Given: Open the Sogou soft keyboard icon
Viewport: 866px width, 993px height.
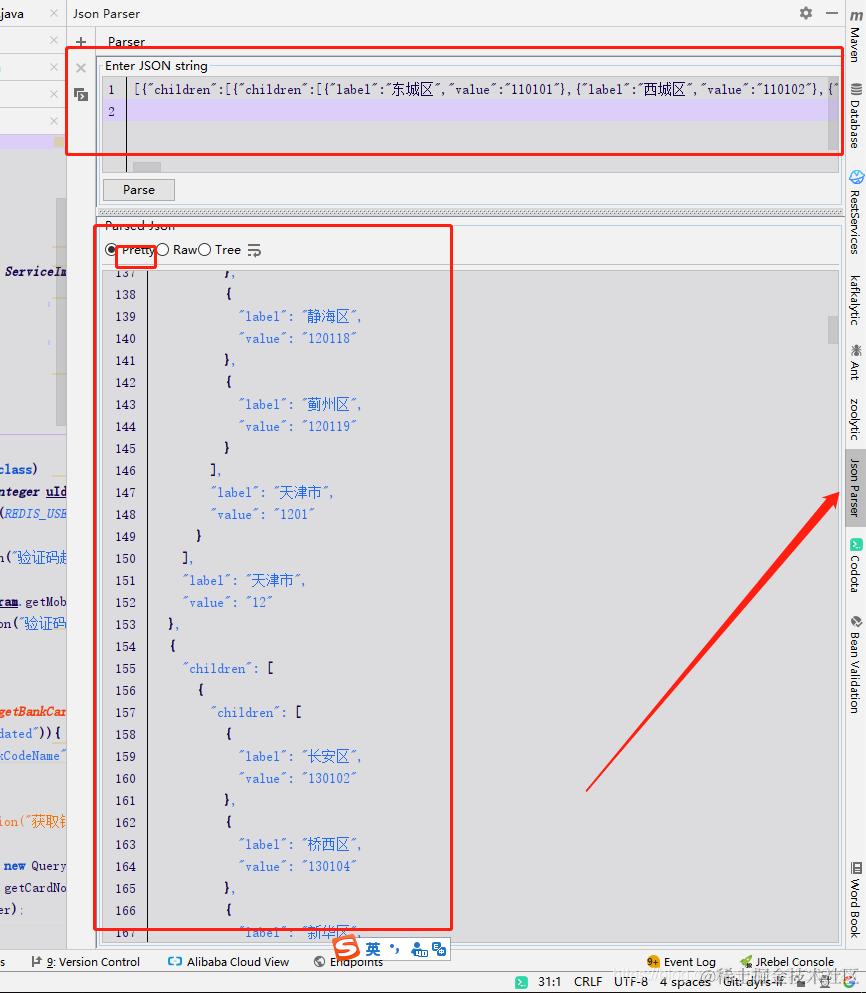Looking at the screenshot, I should [x=419, y=949].
